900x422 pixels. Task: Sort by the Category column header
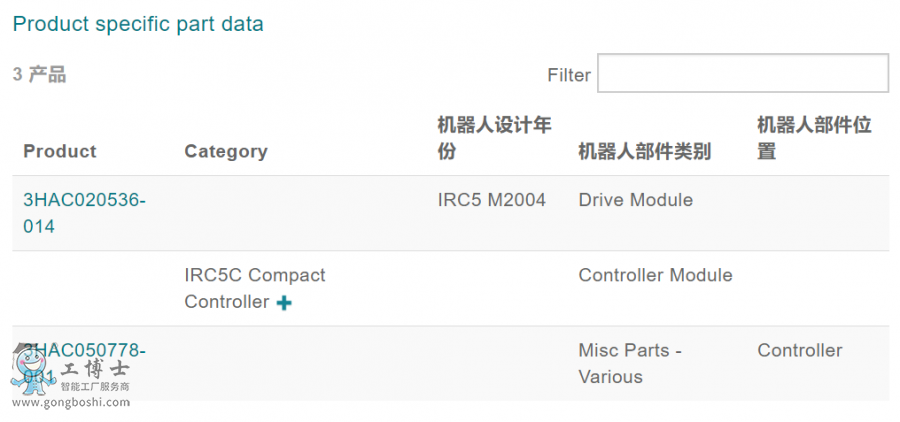click(226, 152)
